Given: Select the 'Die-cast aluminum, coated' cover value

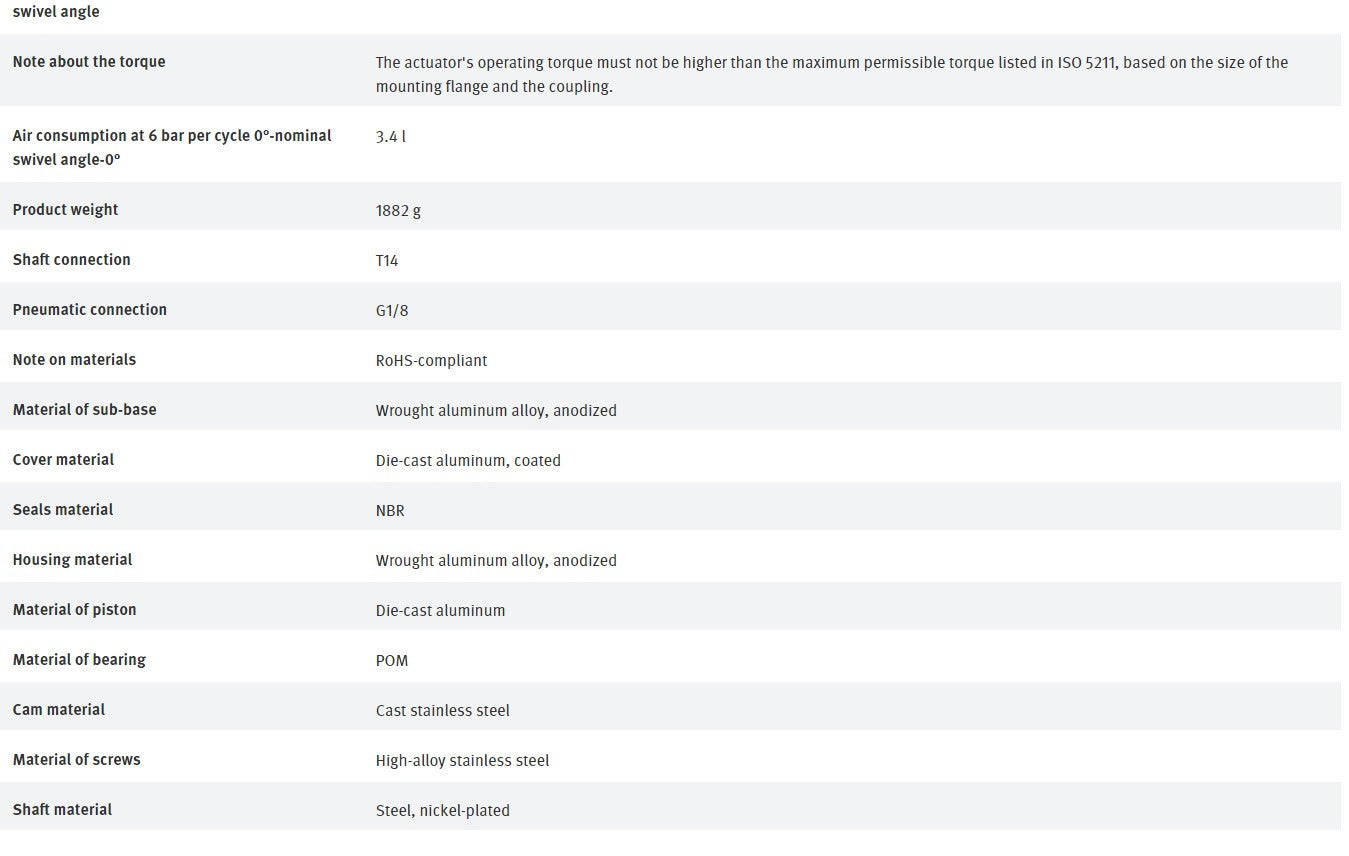Looking at the screenshot, I should tap(468, 461).
